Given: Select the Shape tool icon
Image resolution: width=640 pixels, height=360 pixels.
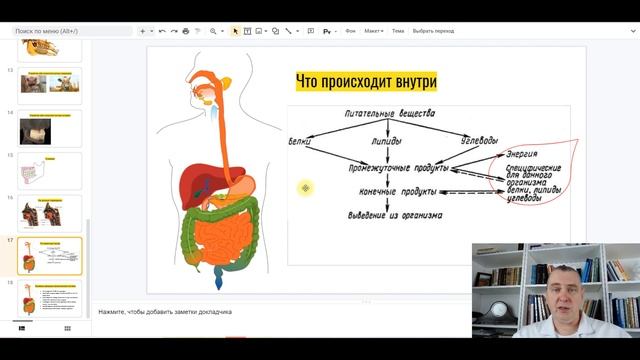Looking at the screenshot, I should pyautogui.click(x=276, y=31).
